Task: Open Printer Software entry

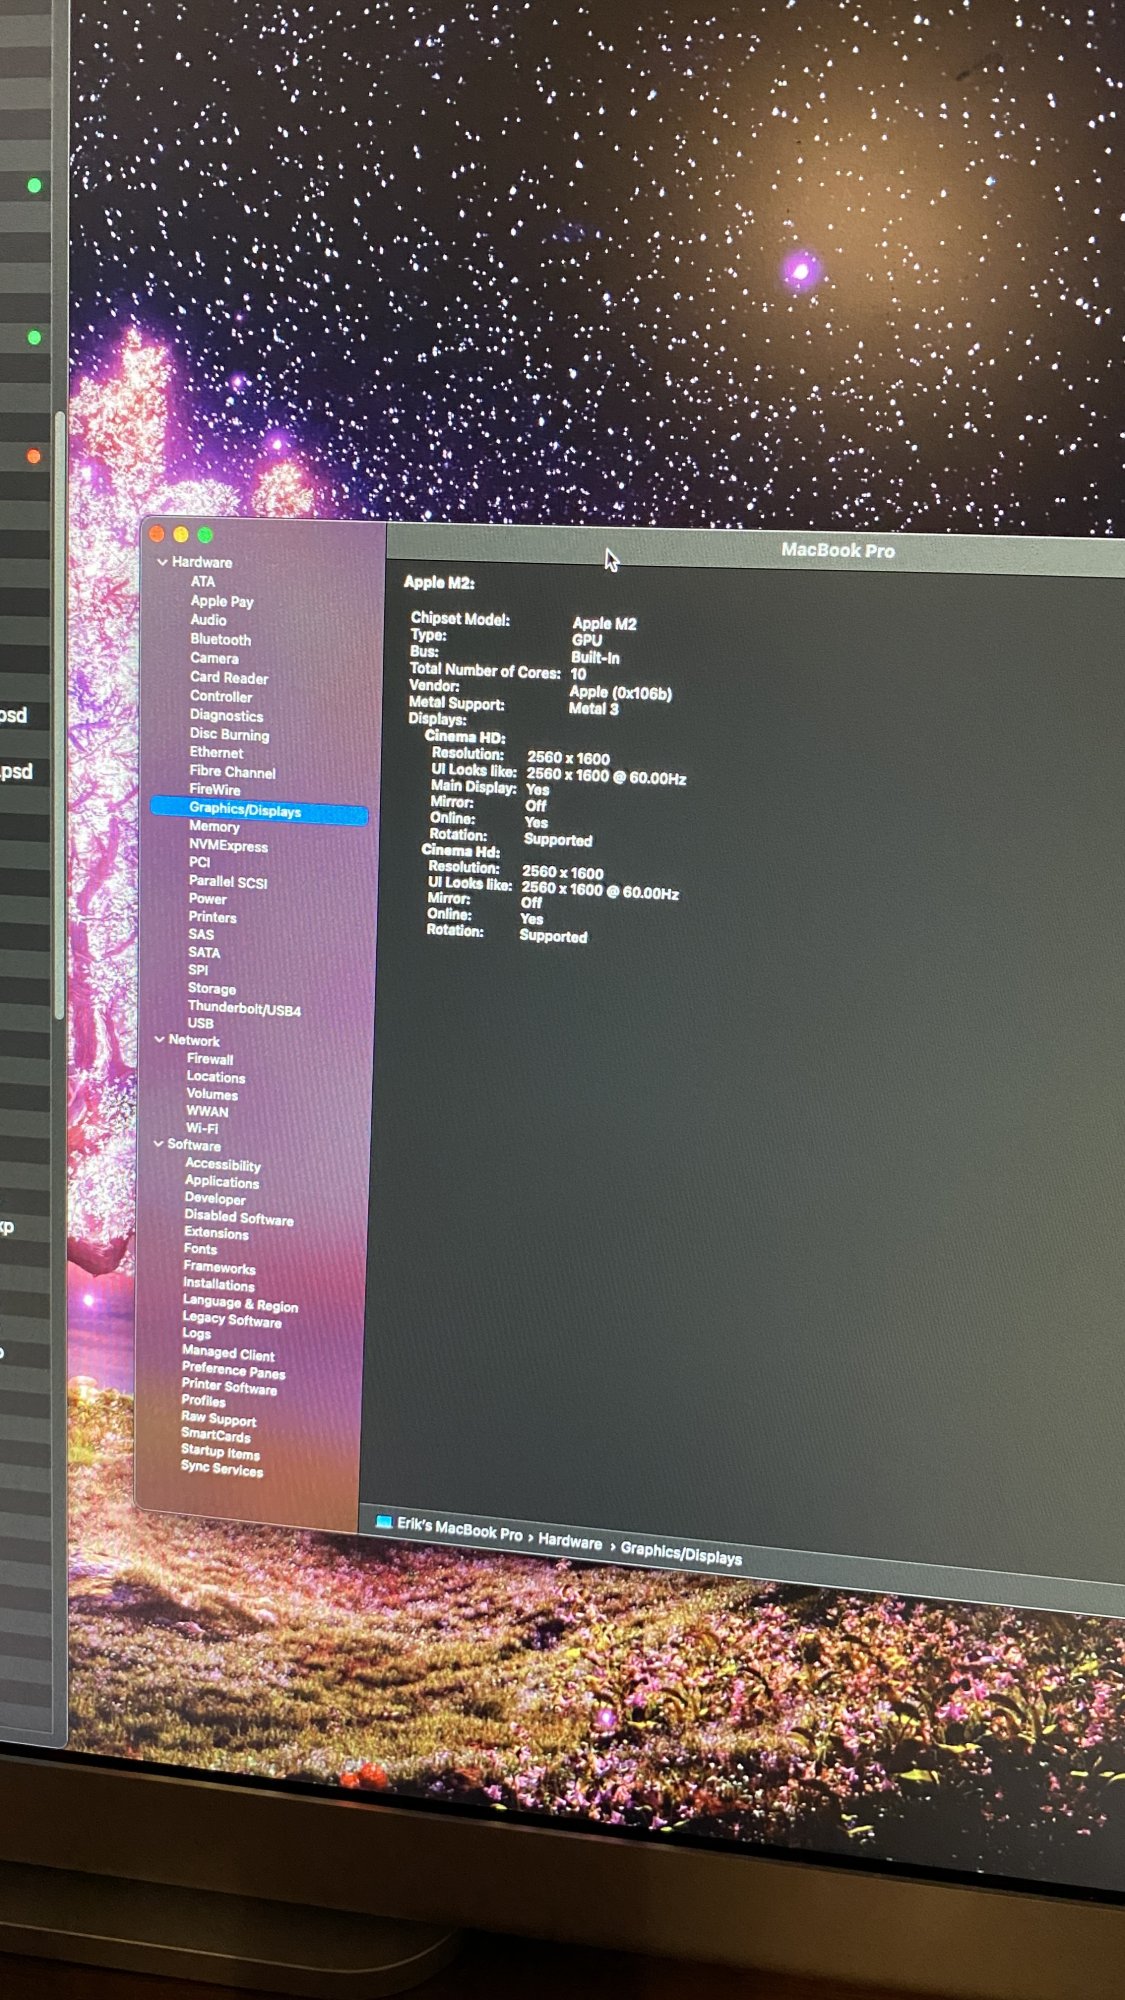Action: pos(229,1386)
